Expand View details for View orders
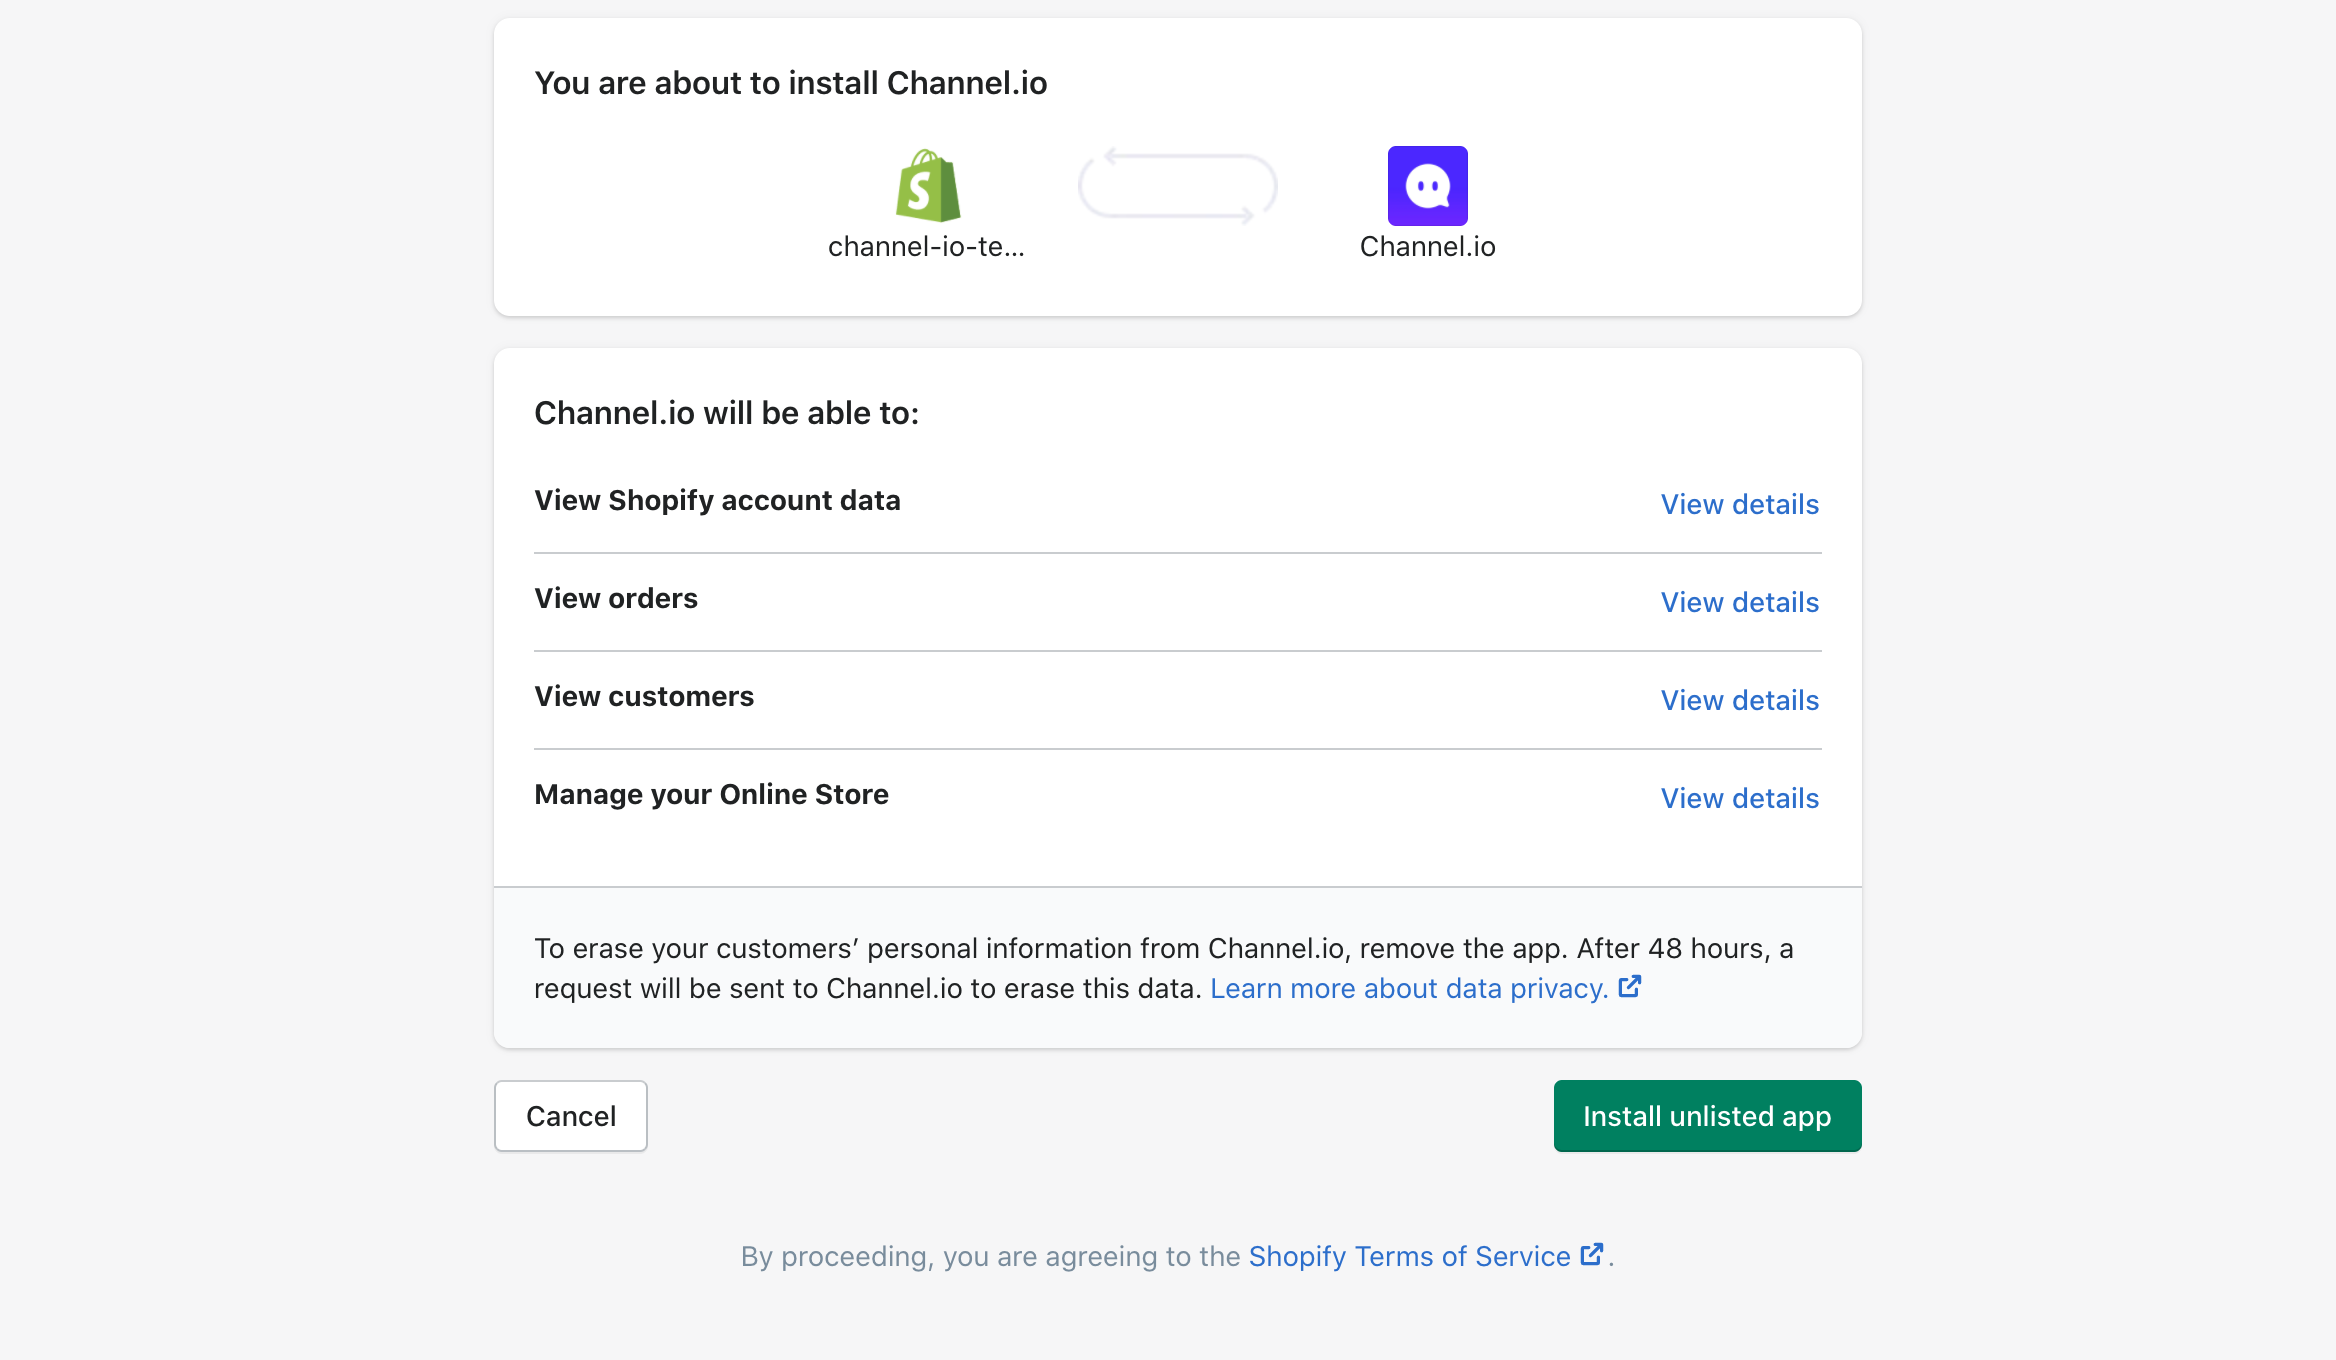 [x=1739, y=602]
